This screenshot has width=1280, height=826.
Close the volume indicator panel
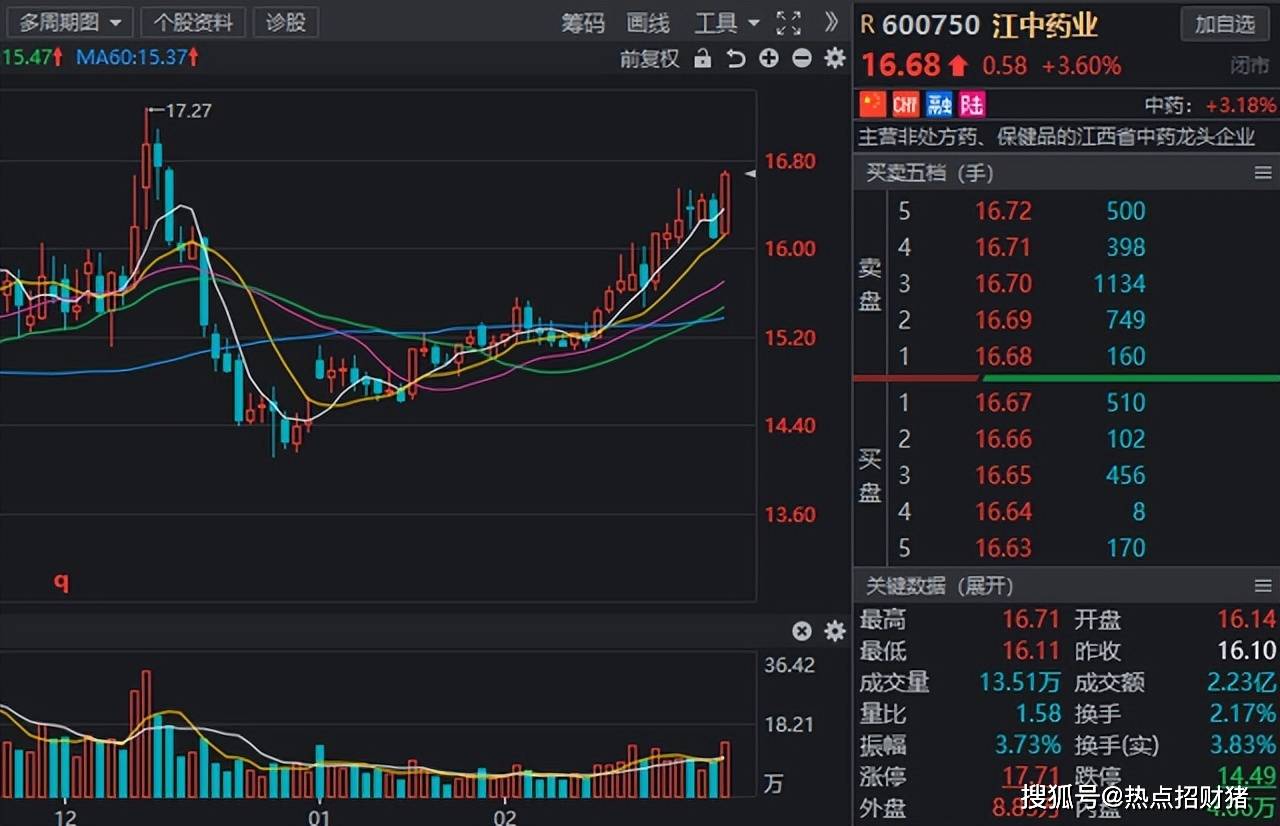click(x=802, y=631)
